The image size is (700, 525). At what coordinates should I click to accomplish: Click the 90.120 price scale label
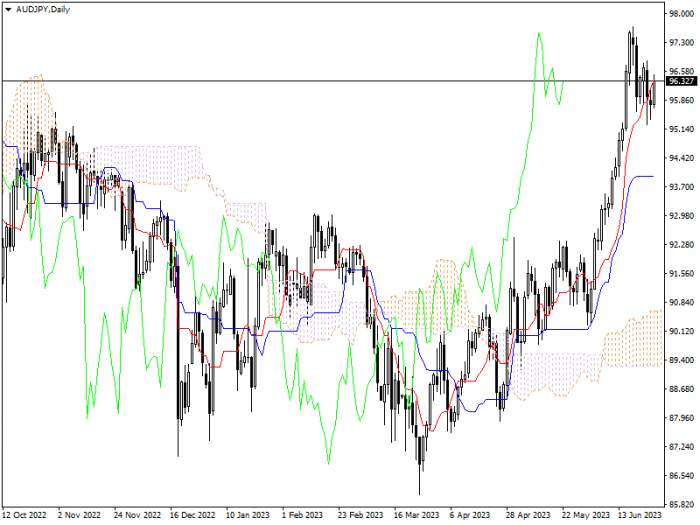(682, 331)
